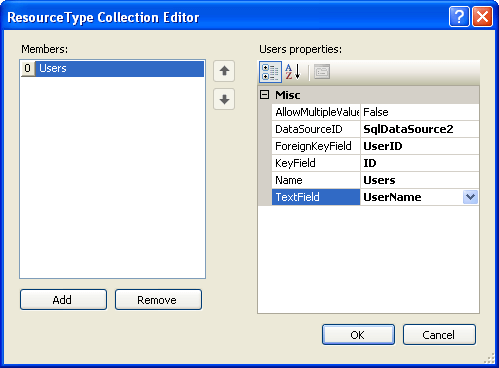
Task: Cancel the collection editor
Action: point(439,335)
